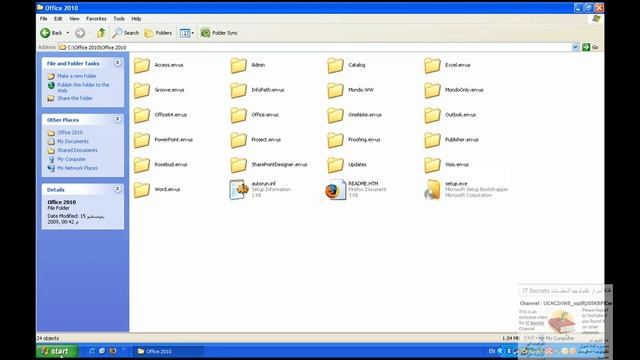Select the Project.en-us folder icon
Viewport: 640px width, 360px height.
click(x=238, y=140)
